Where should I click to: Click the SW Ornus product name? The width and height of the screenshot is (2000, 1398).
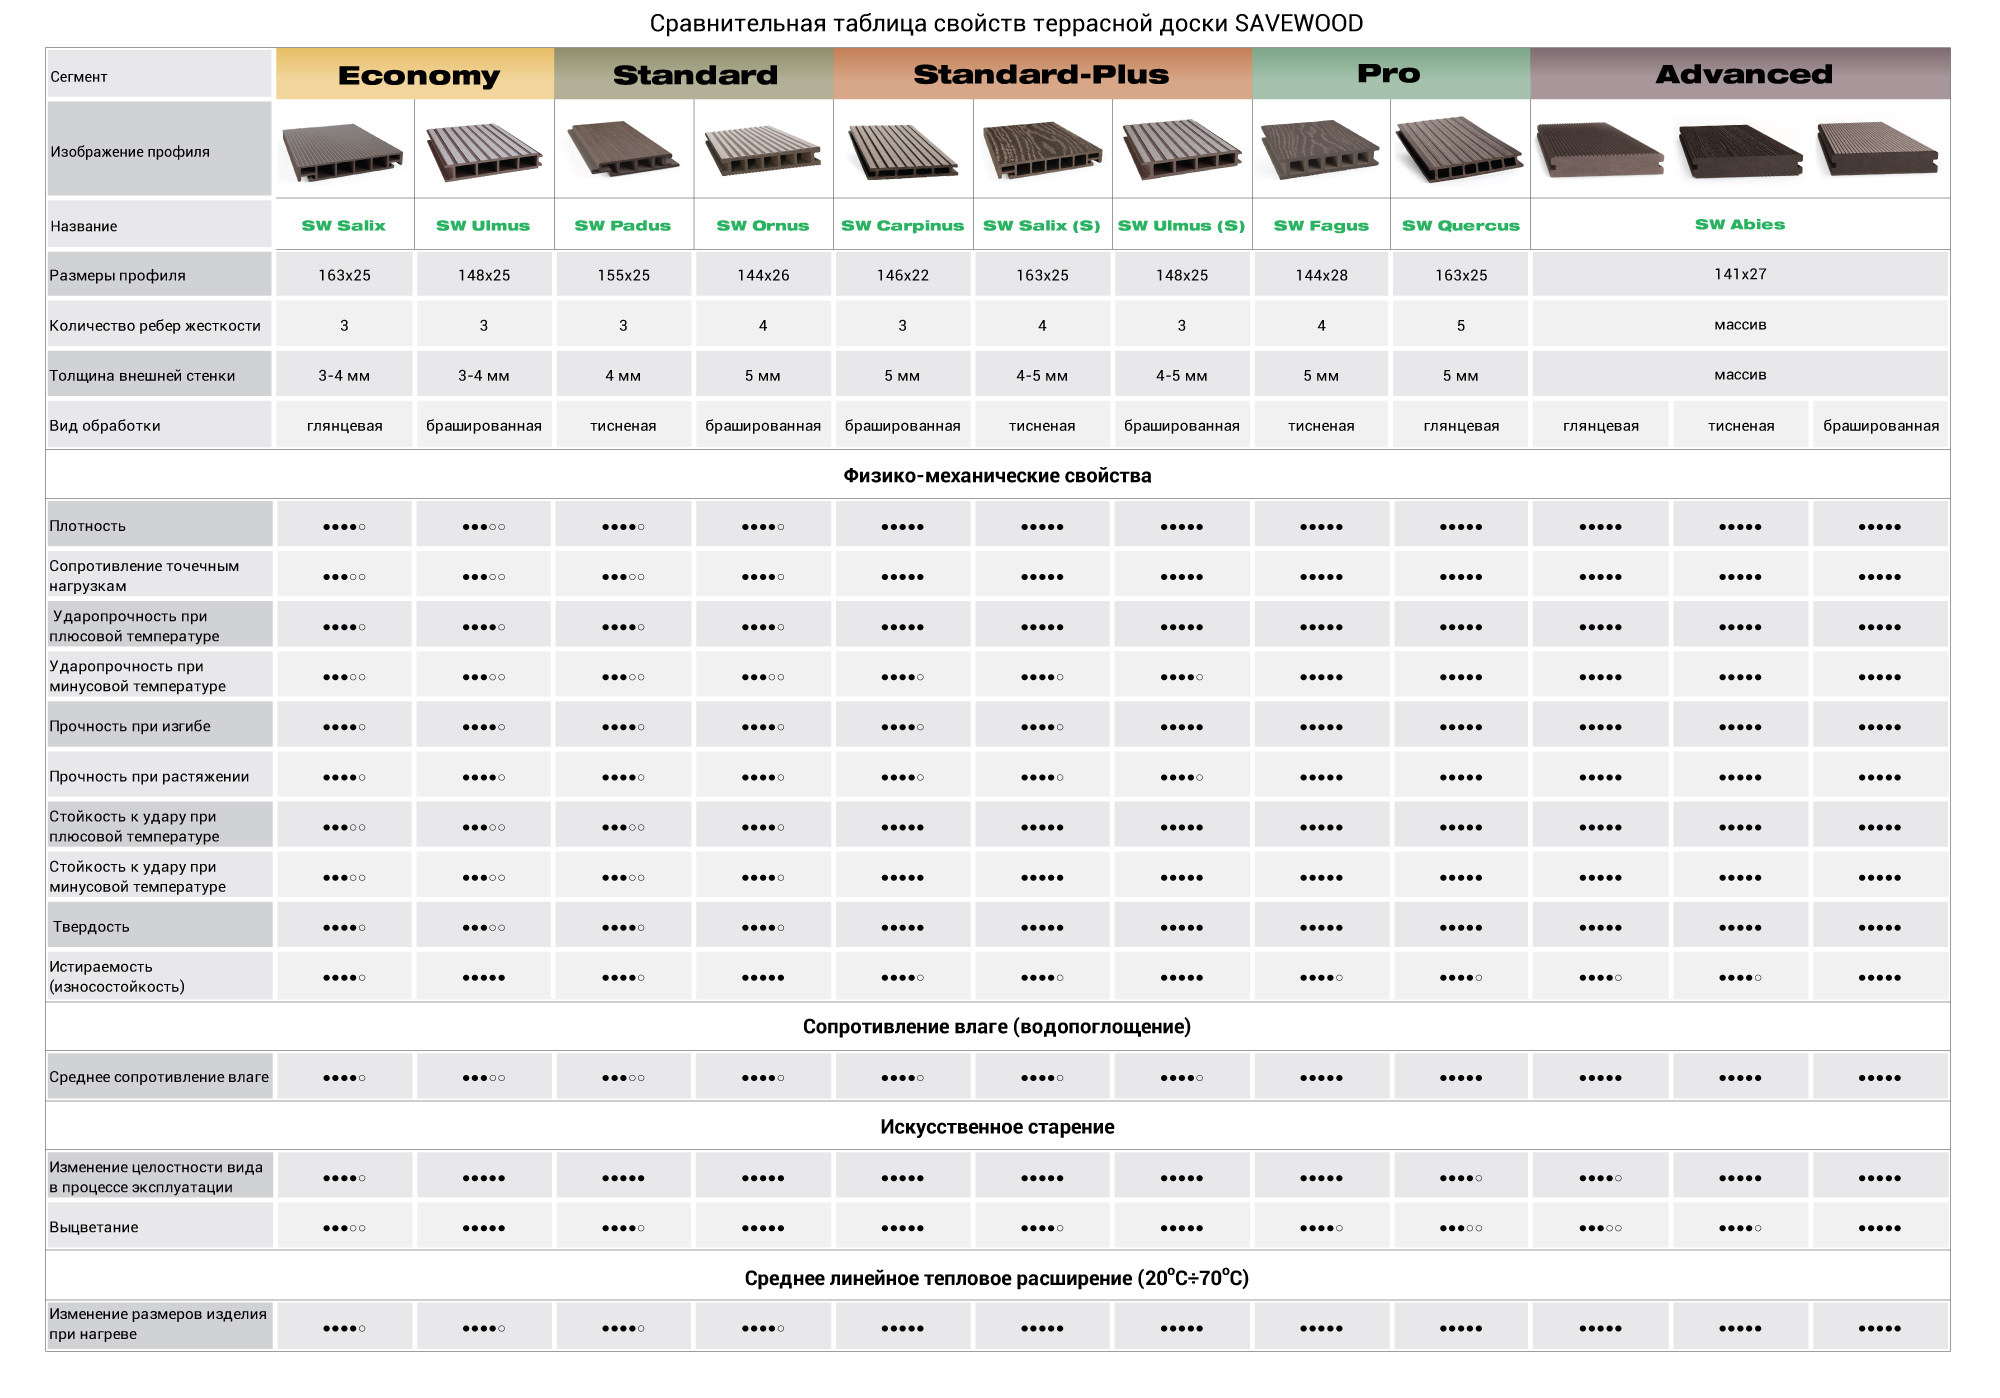pyautogui.click(x=763, y=226)
